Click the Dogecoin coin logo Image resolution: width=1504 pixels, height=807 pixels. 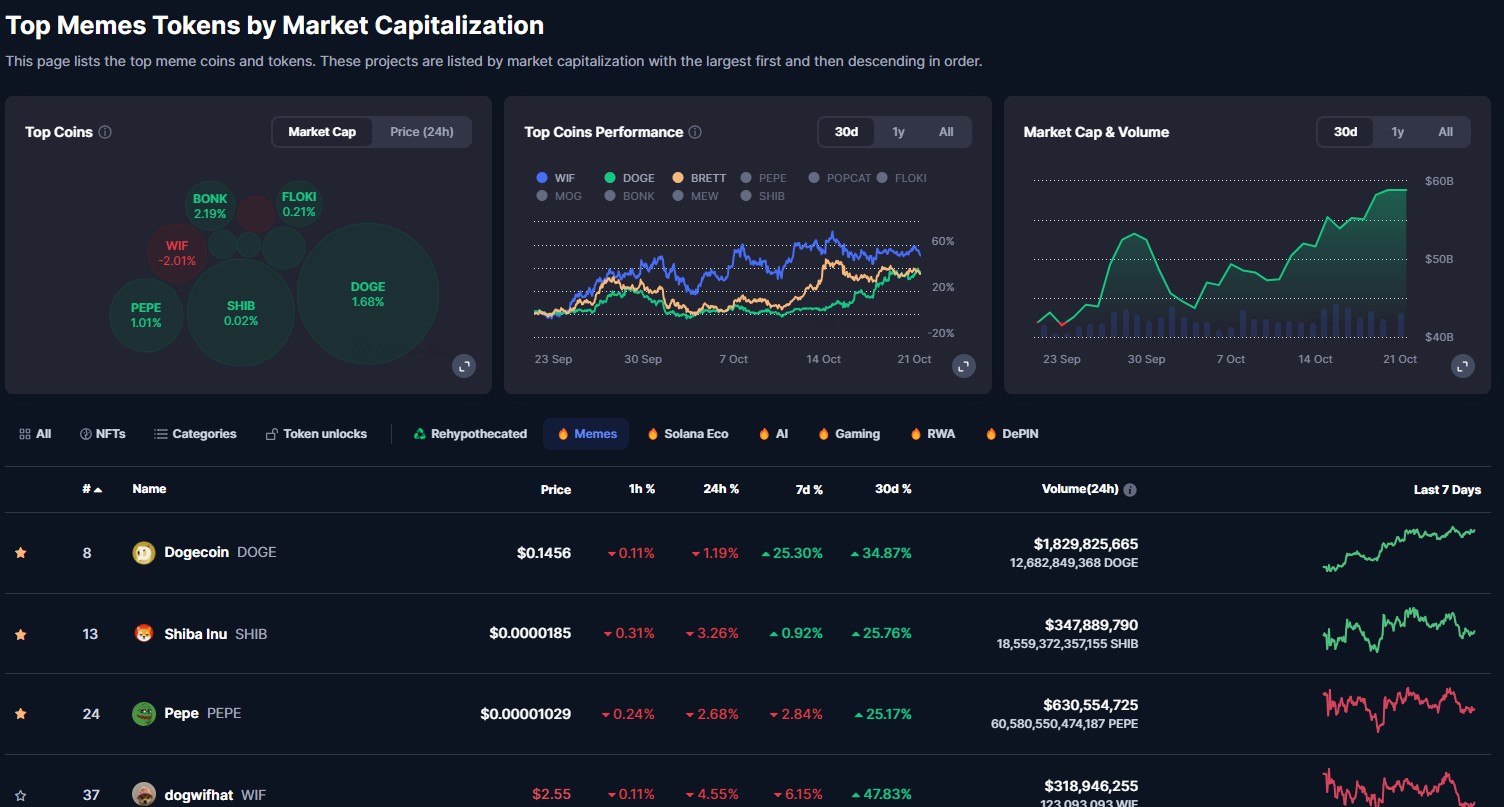pyautogui.click(x=144, y=553)
